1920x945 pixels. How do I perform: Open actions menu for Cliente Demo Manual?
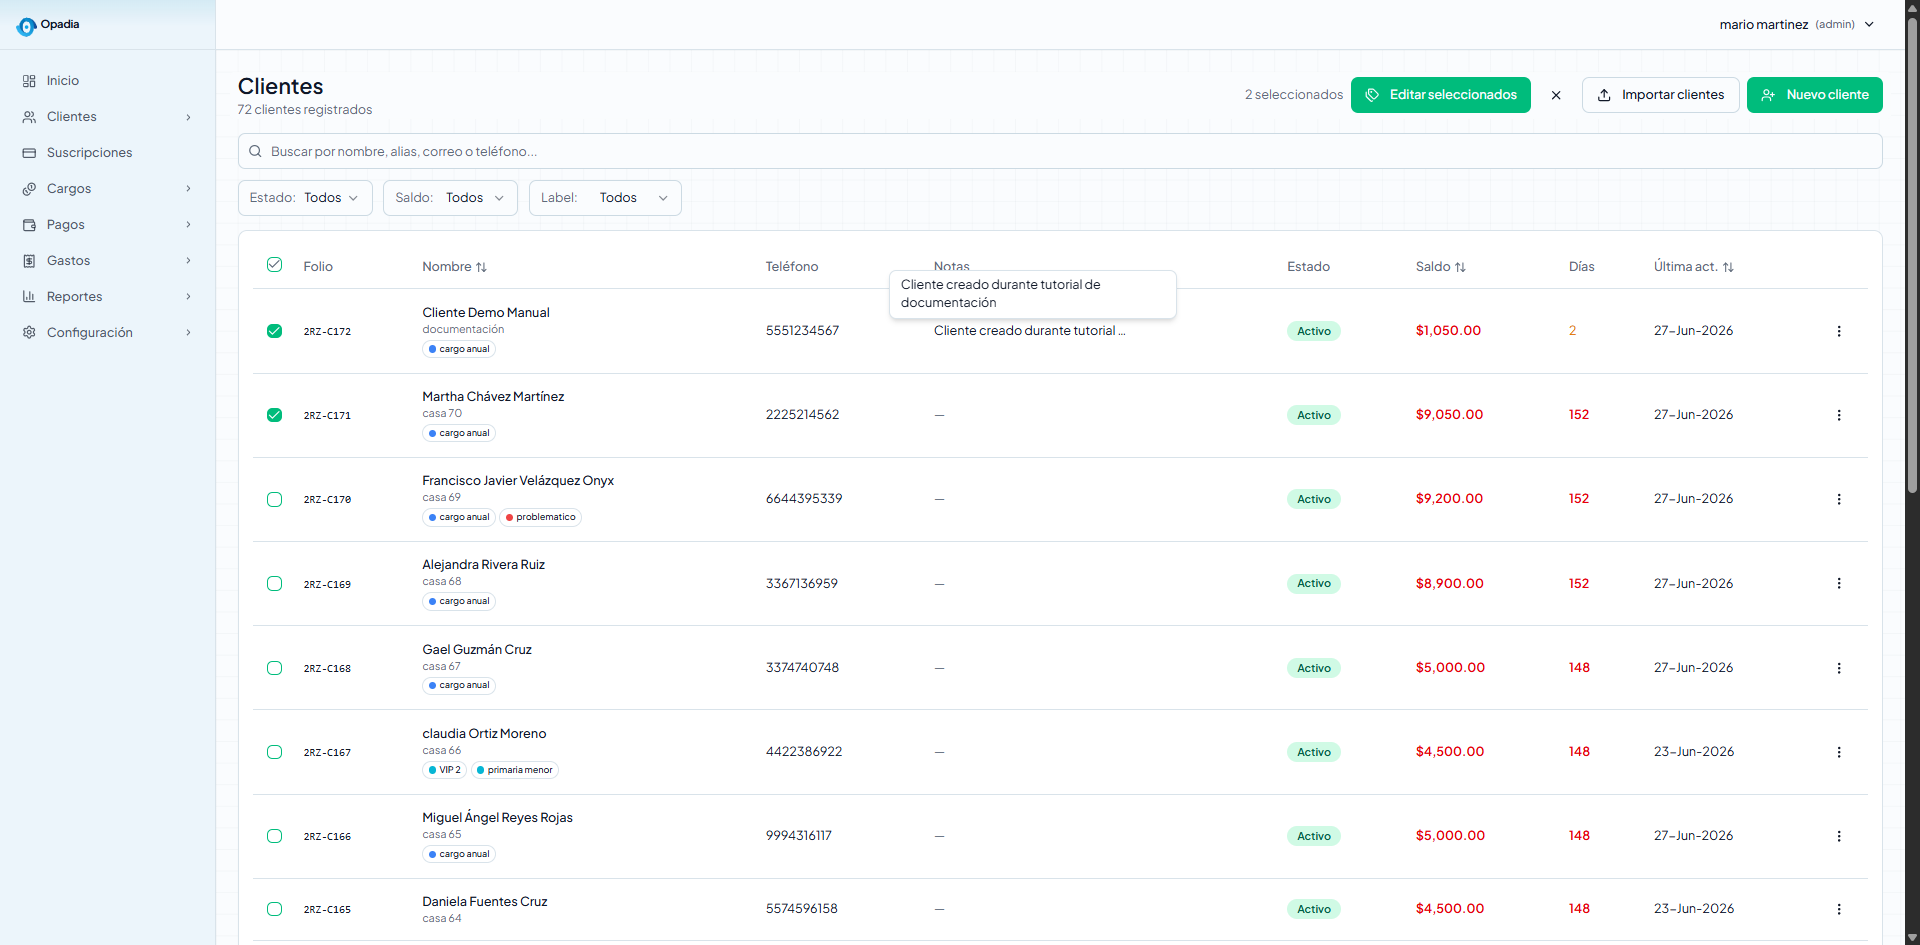coord(1839,331)
